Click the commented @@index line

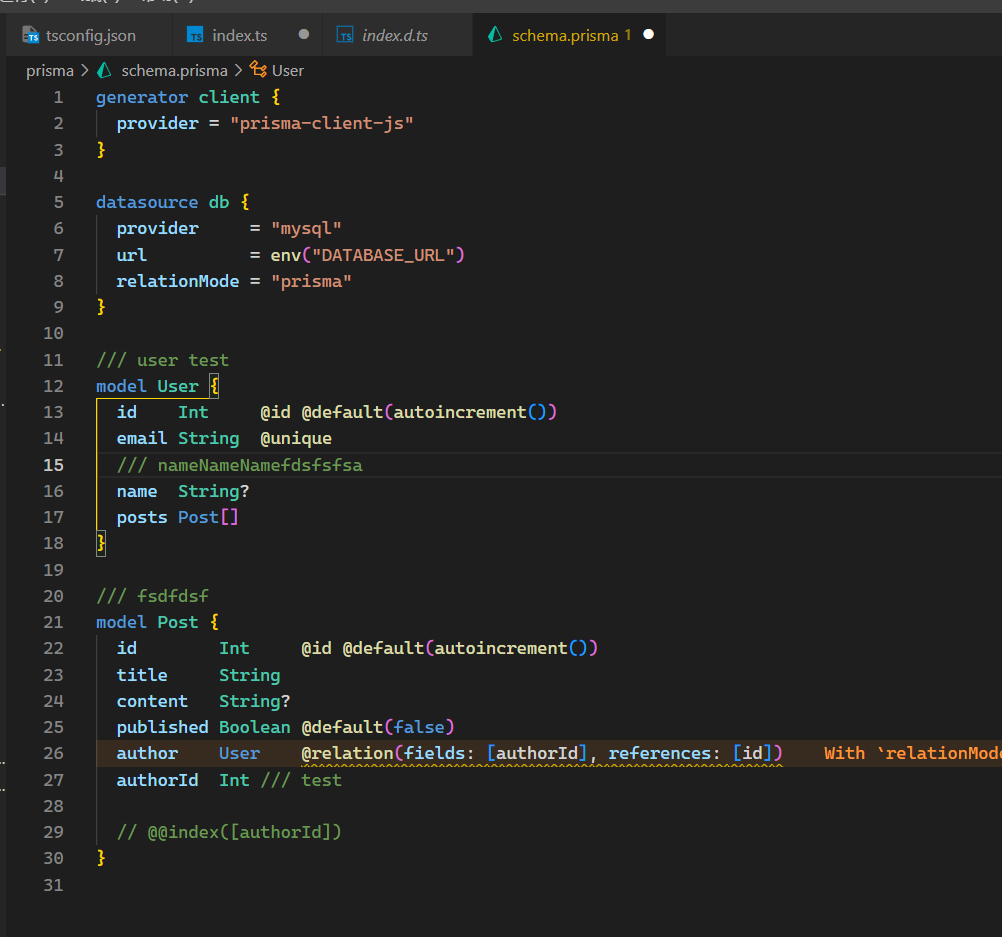pos(229,832)
